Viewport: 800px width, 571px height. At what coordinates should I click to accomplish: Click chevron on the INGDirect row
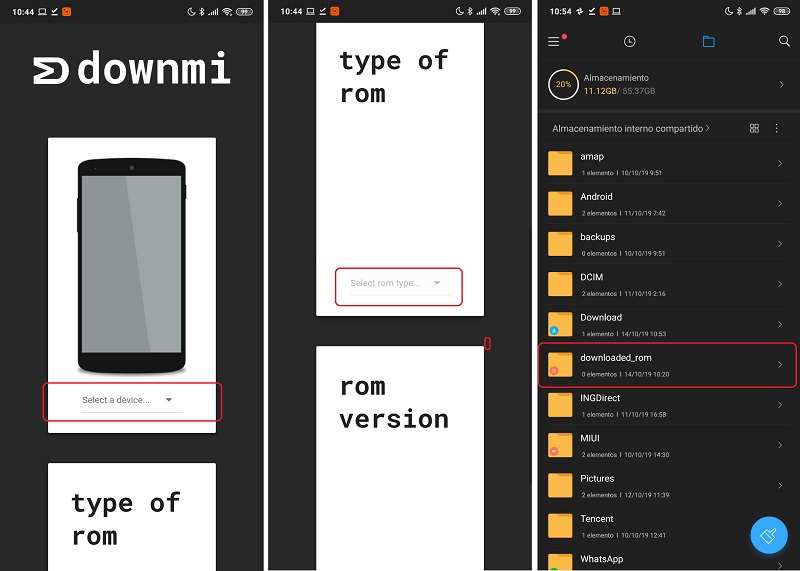(x=780, y=405)
